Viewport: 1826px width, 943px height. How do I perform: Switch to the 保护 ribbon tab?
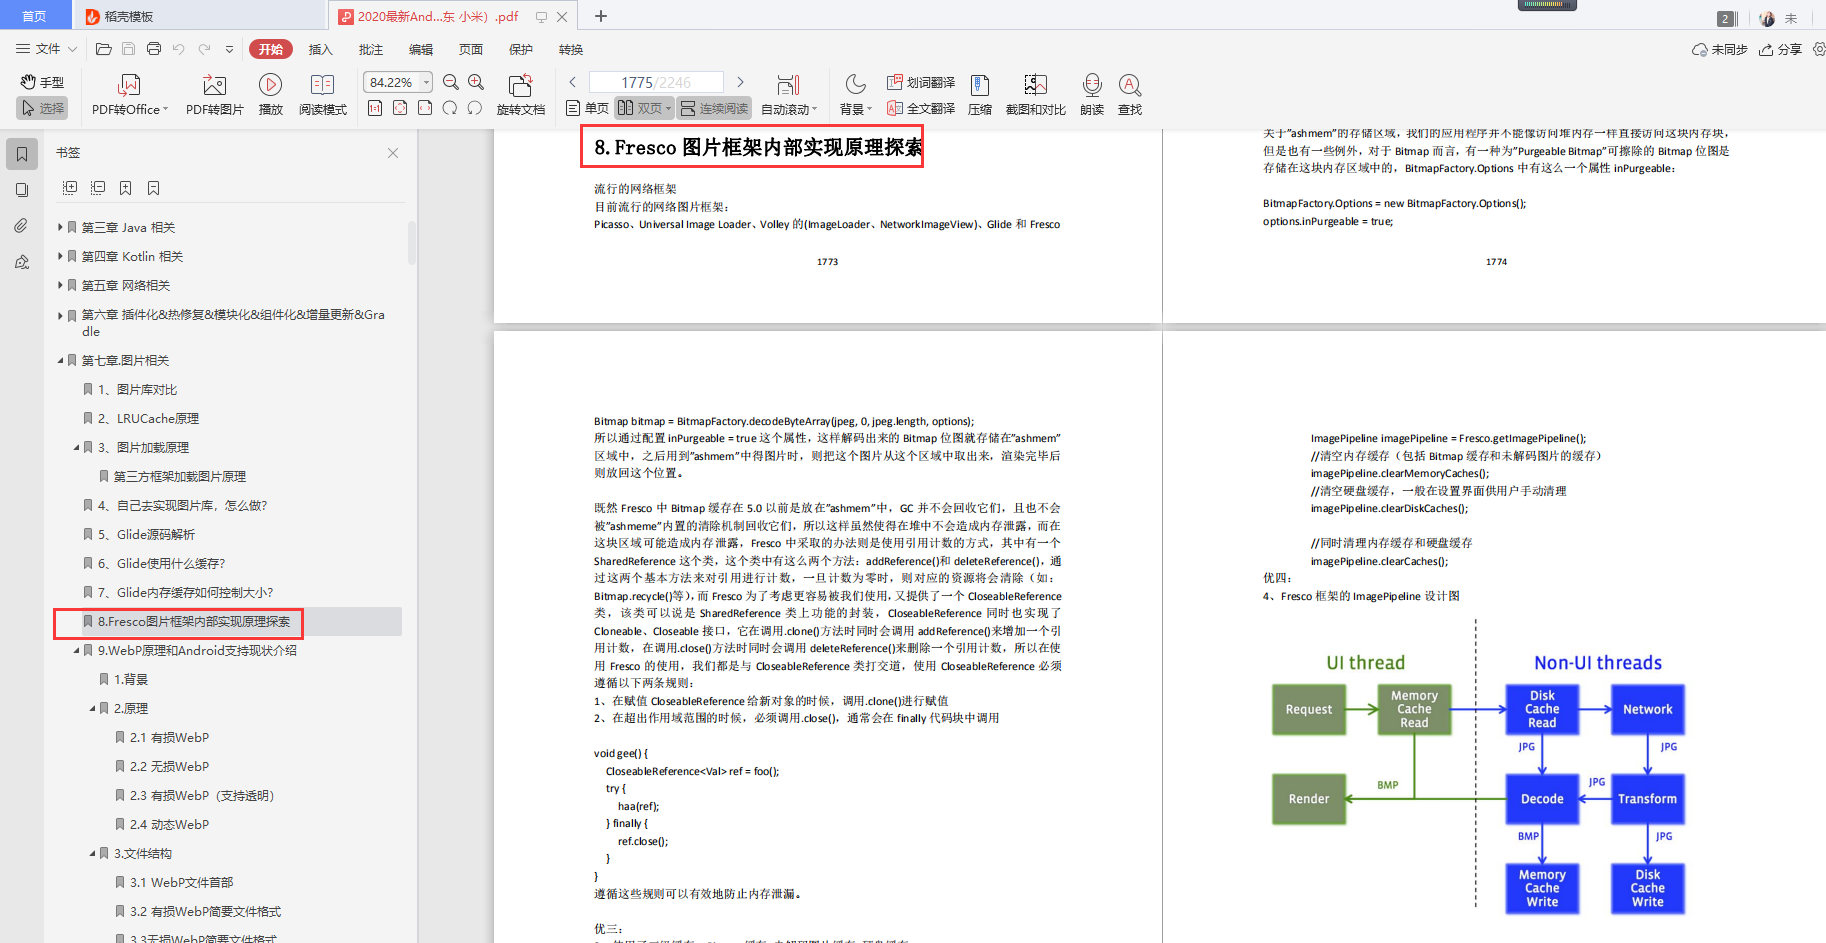pos(521,49)
